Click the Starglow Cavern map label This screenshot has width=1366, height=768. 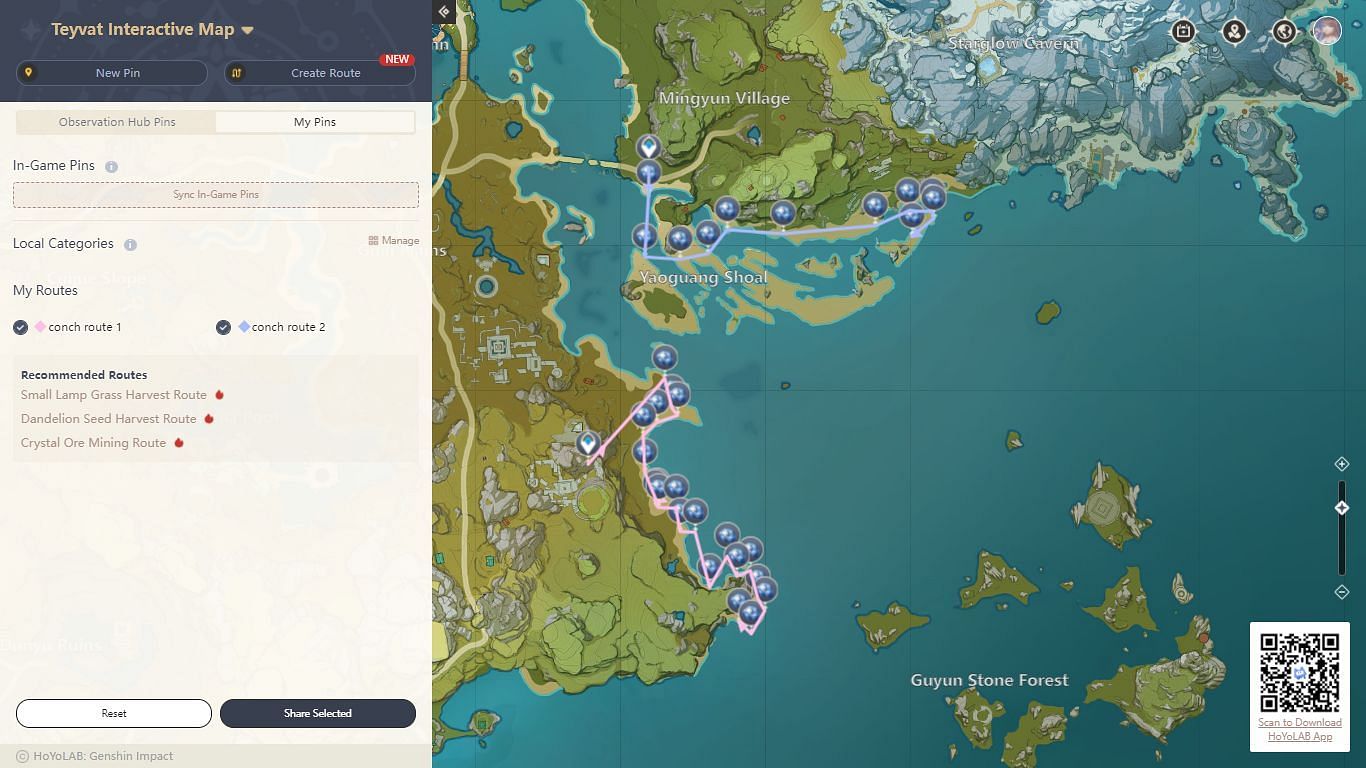coord(1014,44)
